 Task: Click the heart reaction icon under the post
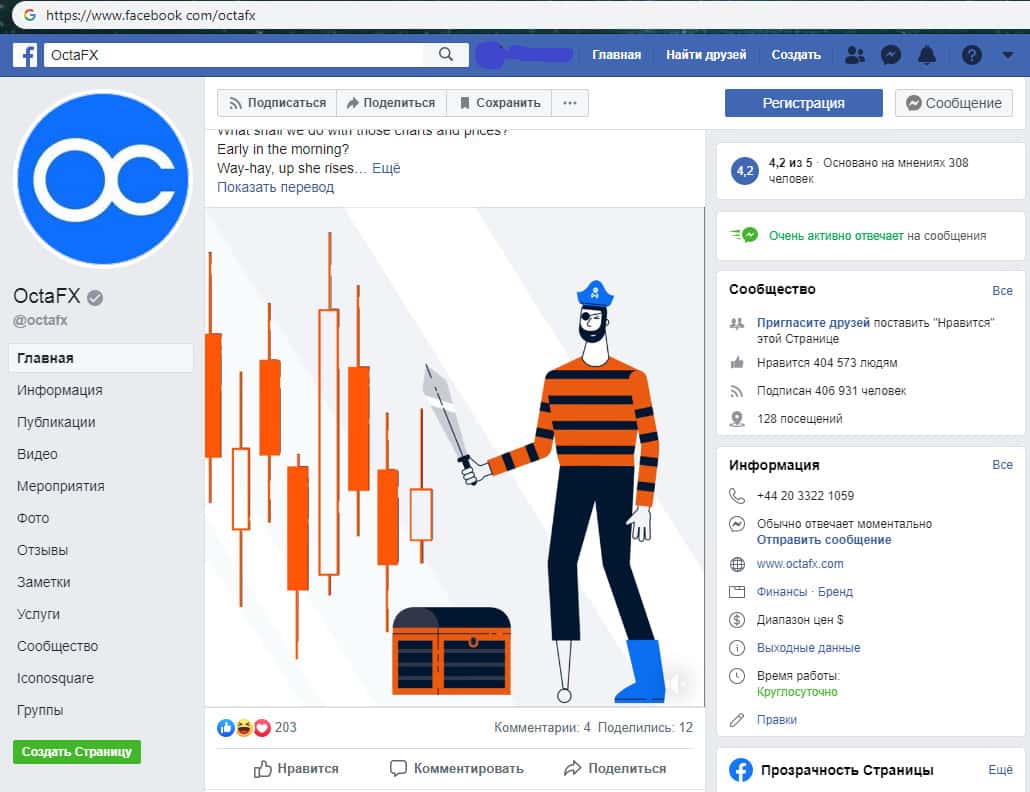[262, 728]
